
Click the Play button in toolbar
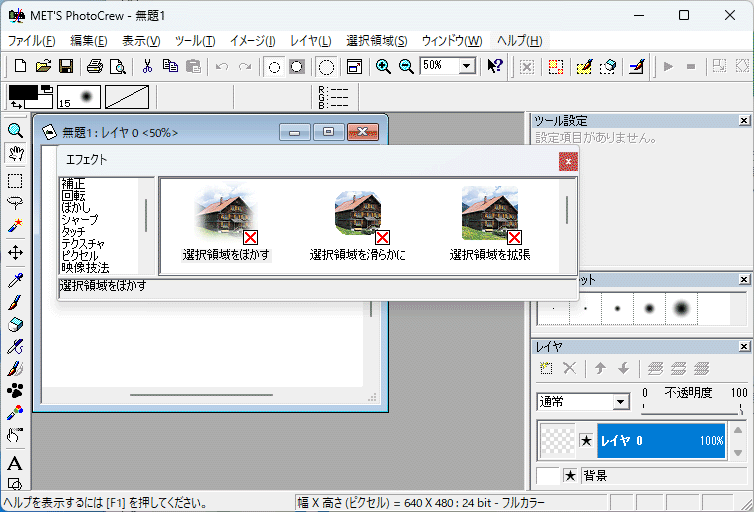(668, 66)
